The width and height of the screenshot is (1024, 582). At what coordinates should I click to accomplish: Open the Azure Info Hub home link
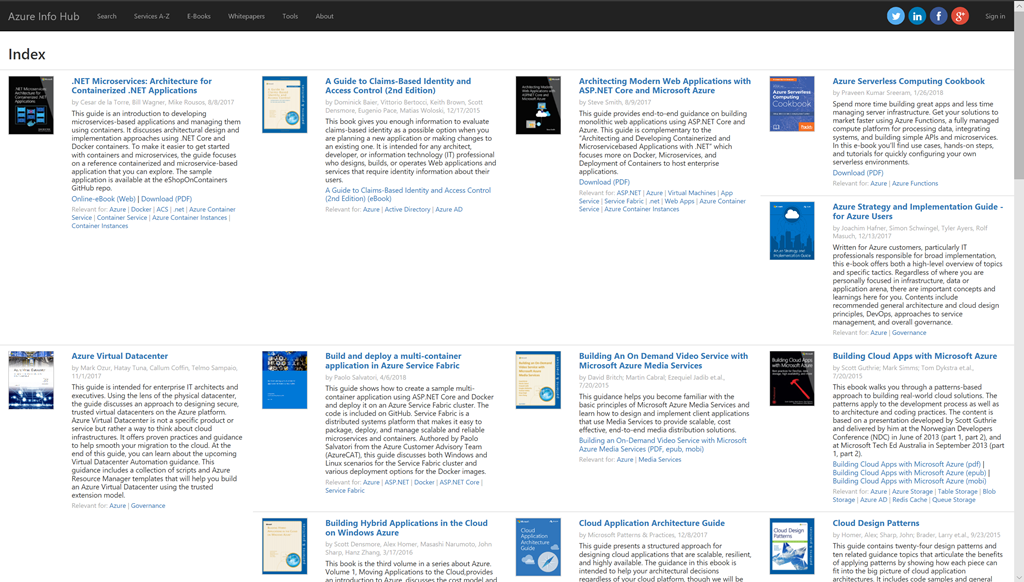pyautogui.click(x=45, y=16)
